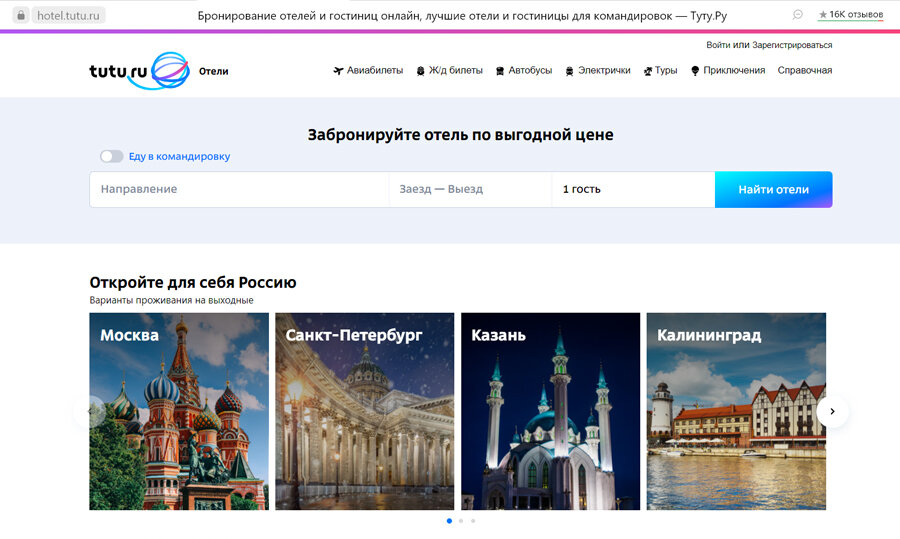Open the Туры menu item
The width and height of the screenshot is (900, 539).
(666, 70)
